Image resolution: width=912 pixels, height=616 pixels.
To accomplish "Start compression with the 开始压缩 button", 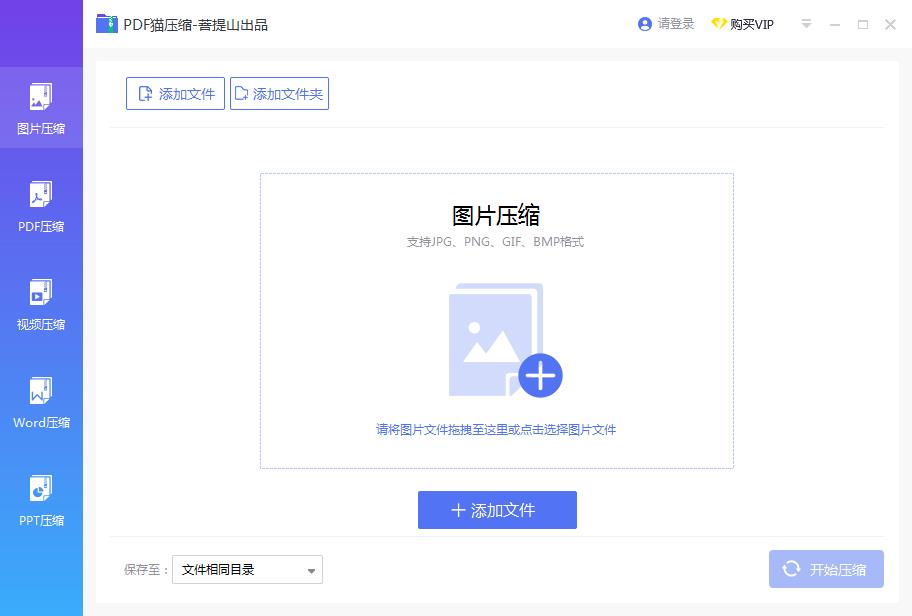I will (827, 569).
